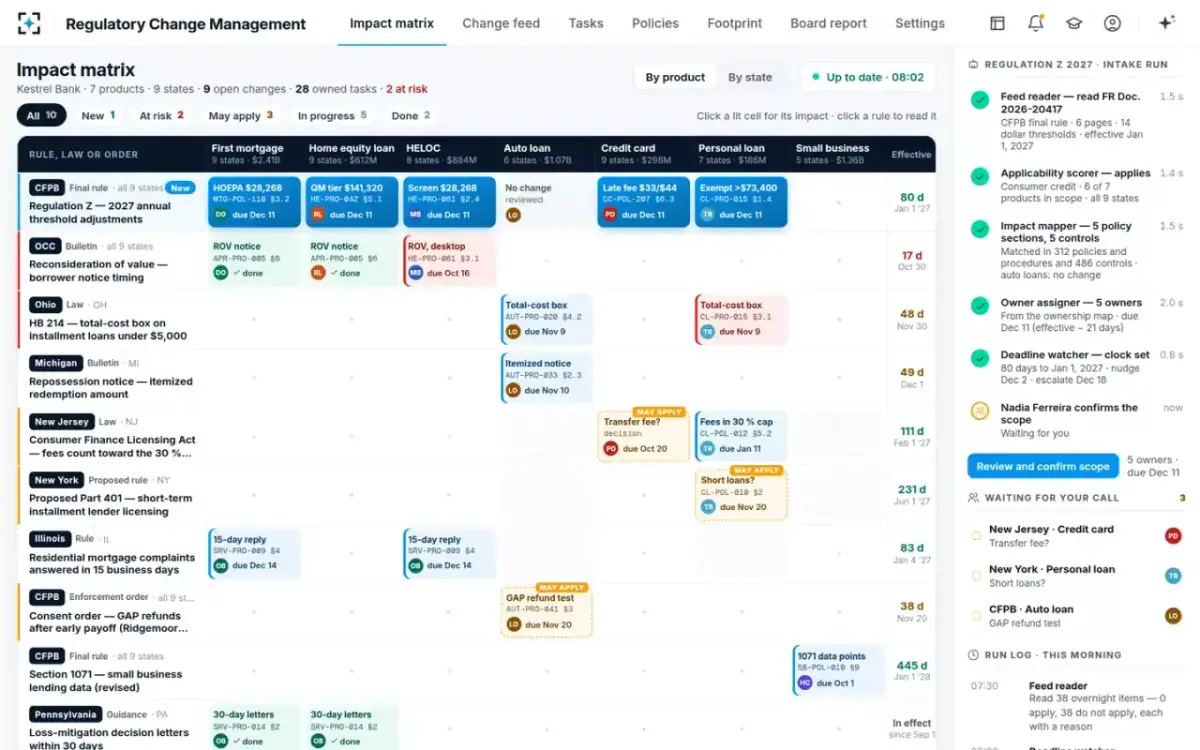
Task: Open the Fees in 30 % cap cell
Action: coord(741,436)
